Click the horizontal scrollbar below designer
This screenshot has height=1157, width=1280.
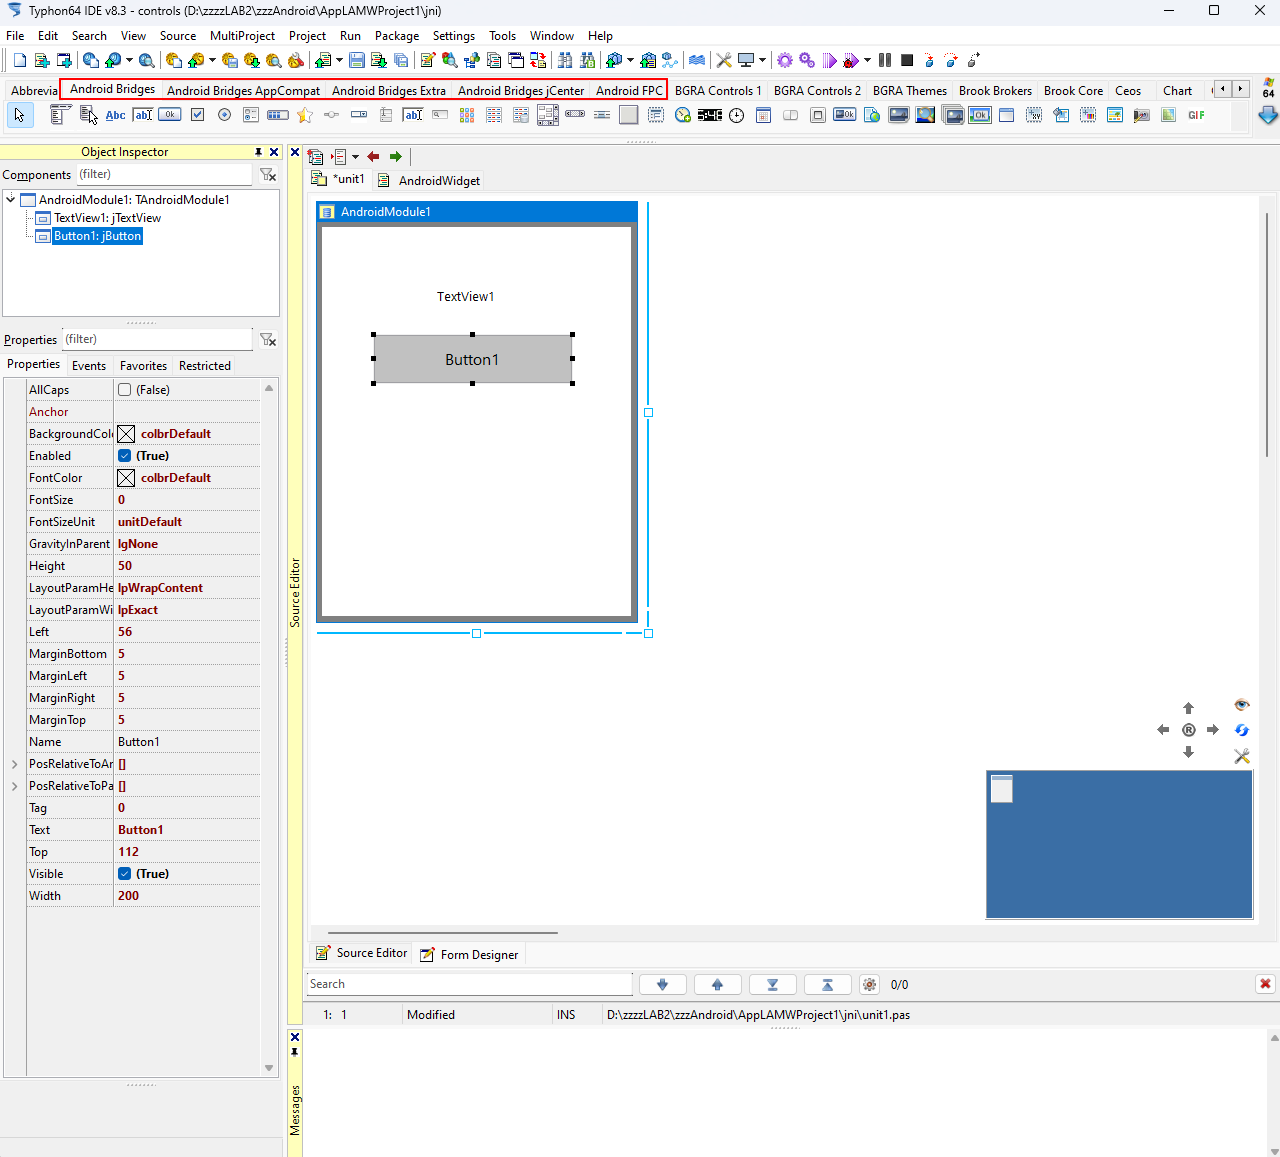(x=443, y=932)
